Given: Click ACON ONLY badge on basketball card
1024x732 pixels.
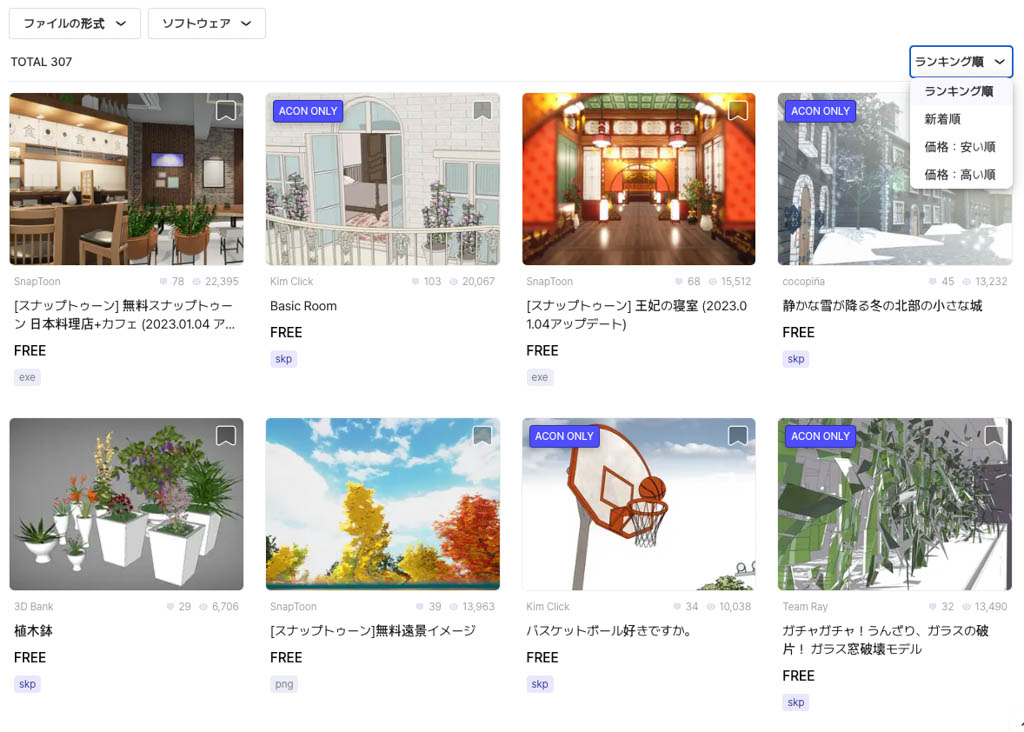Looking at the screenshot, I should pyautogui.click(x=564, y=436).
